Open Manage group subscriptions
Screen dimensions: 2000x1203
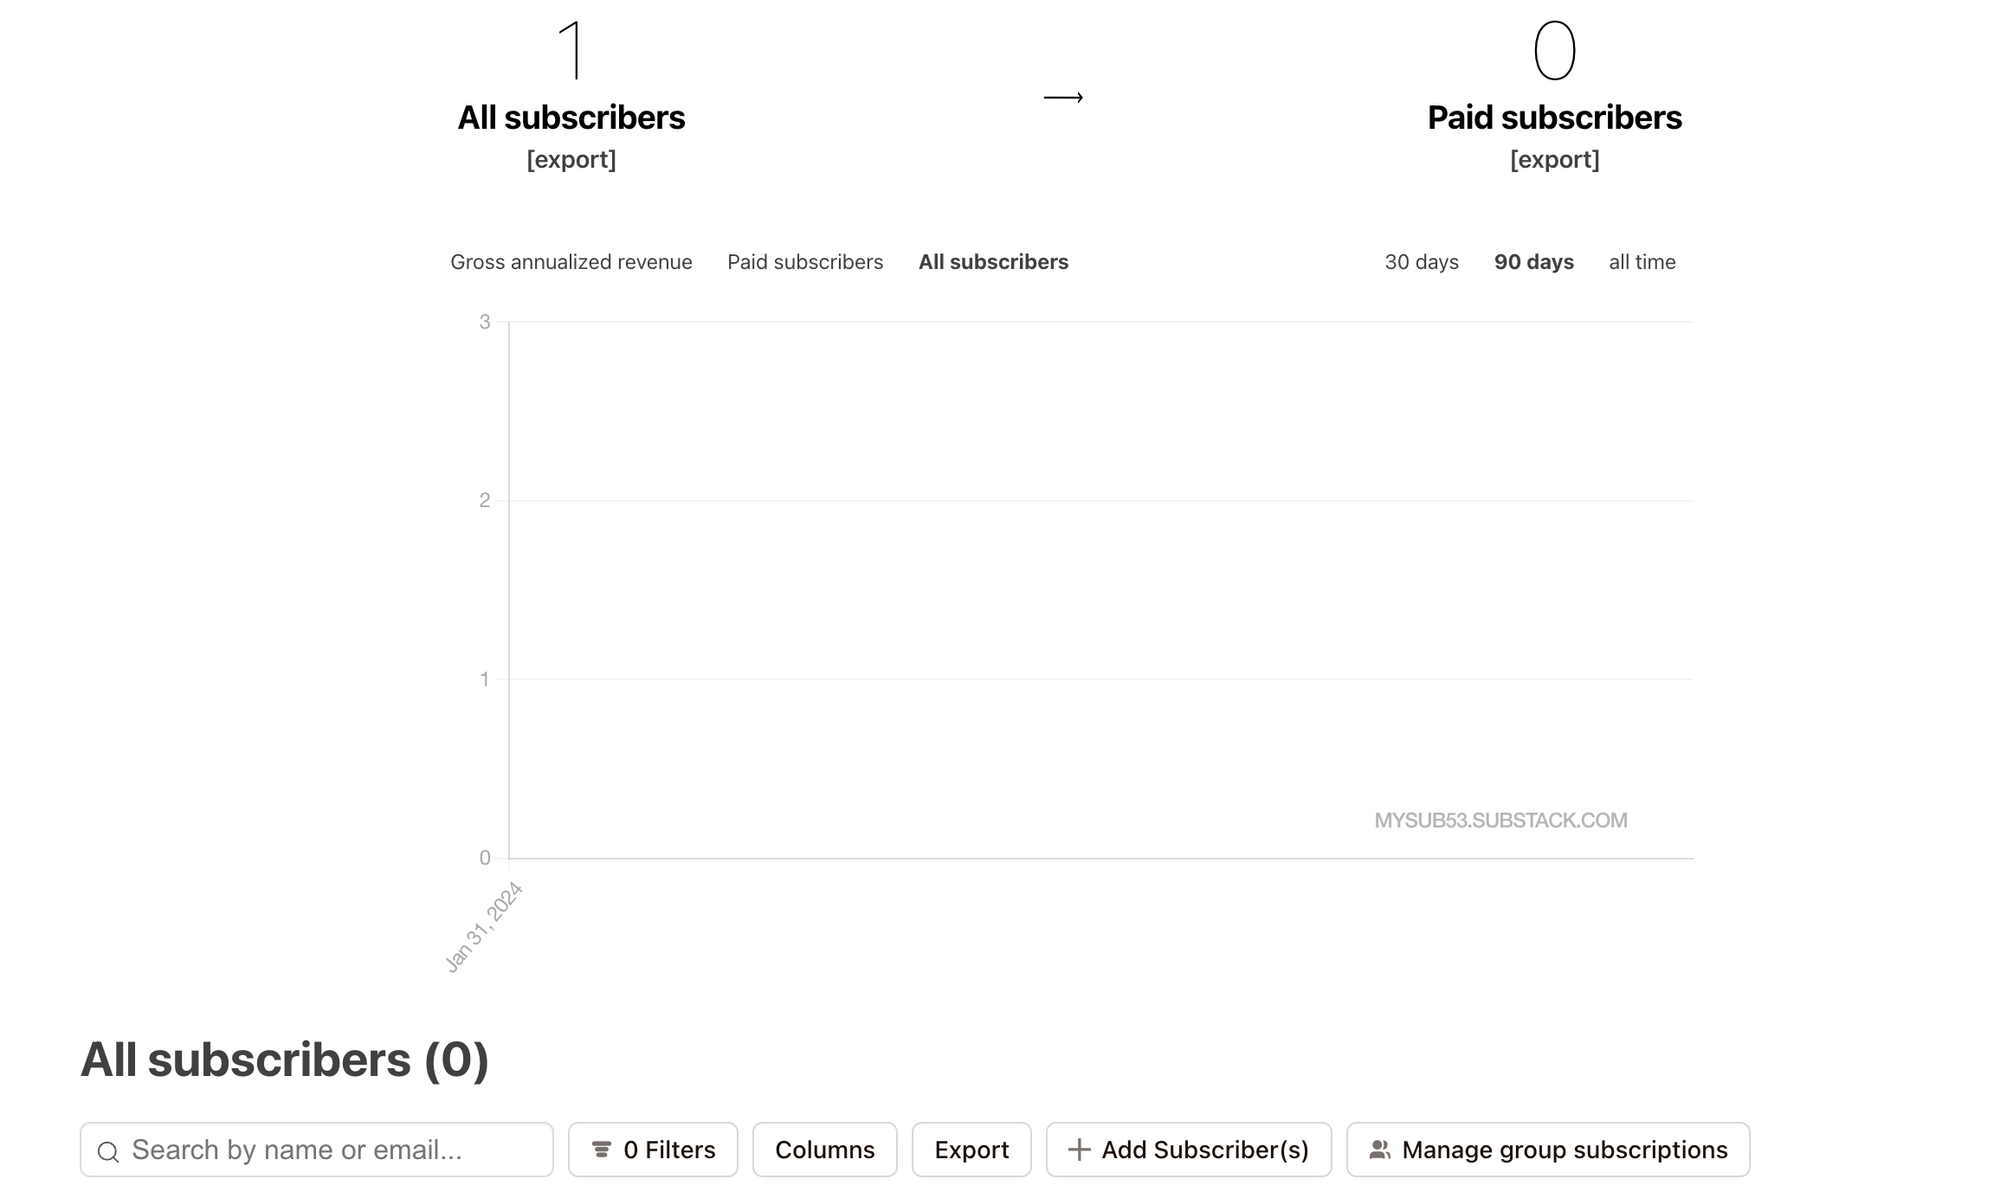1547,1149
